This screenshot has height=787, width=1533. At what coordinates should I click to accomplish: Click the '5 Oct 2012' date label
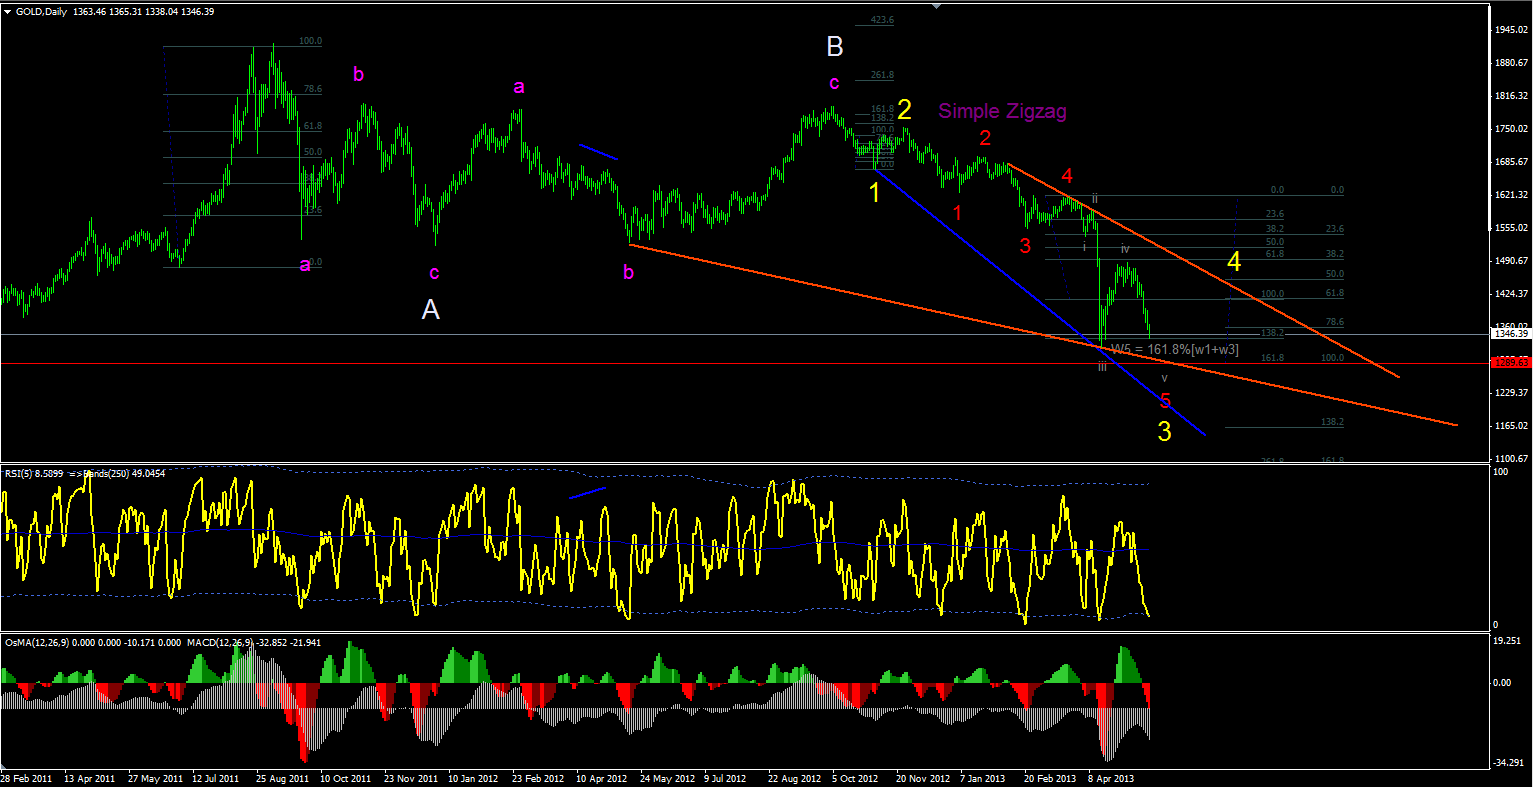pyautogui.click(x=856, y=778)
